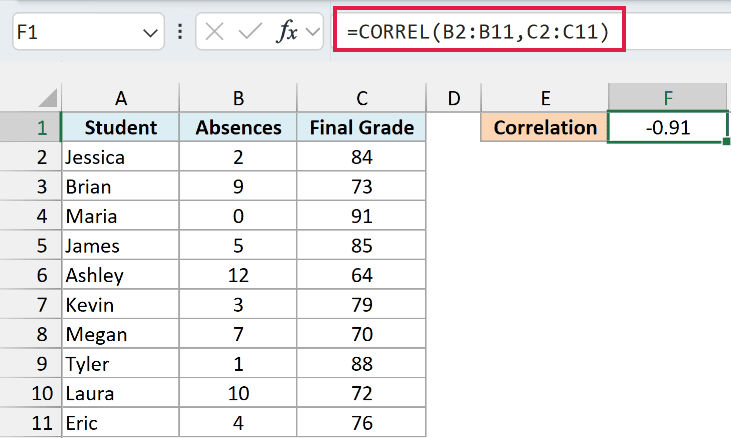Select Maria's absences value 0

coord(238,216)
